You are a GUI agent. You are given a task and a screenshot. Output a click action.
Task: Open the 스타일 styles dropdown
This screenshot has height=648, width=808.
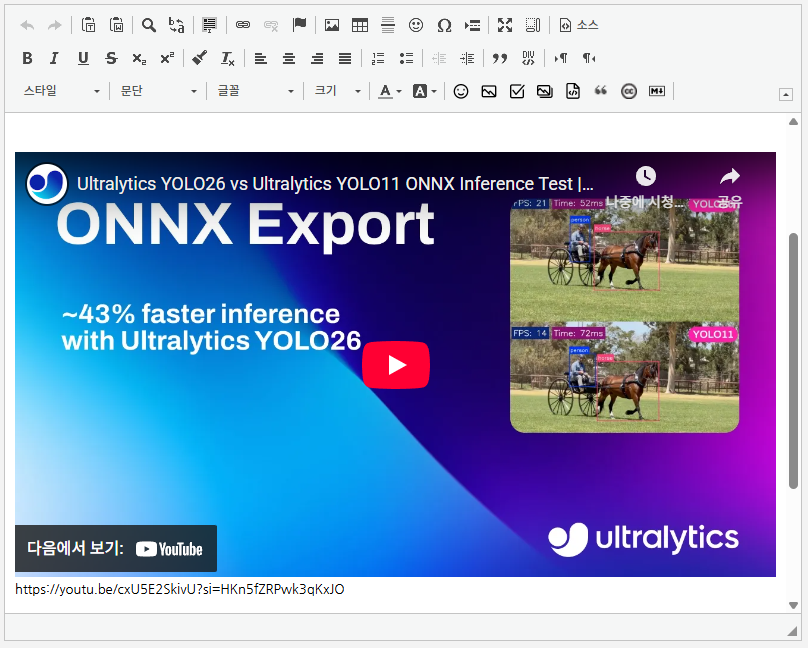click(61, 91)
